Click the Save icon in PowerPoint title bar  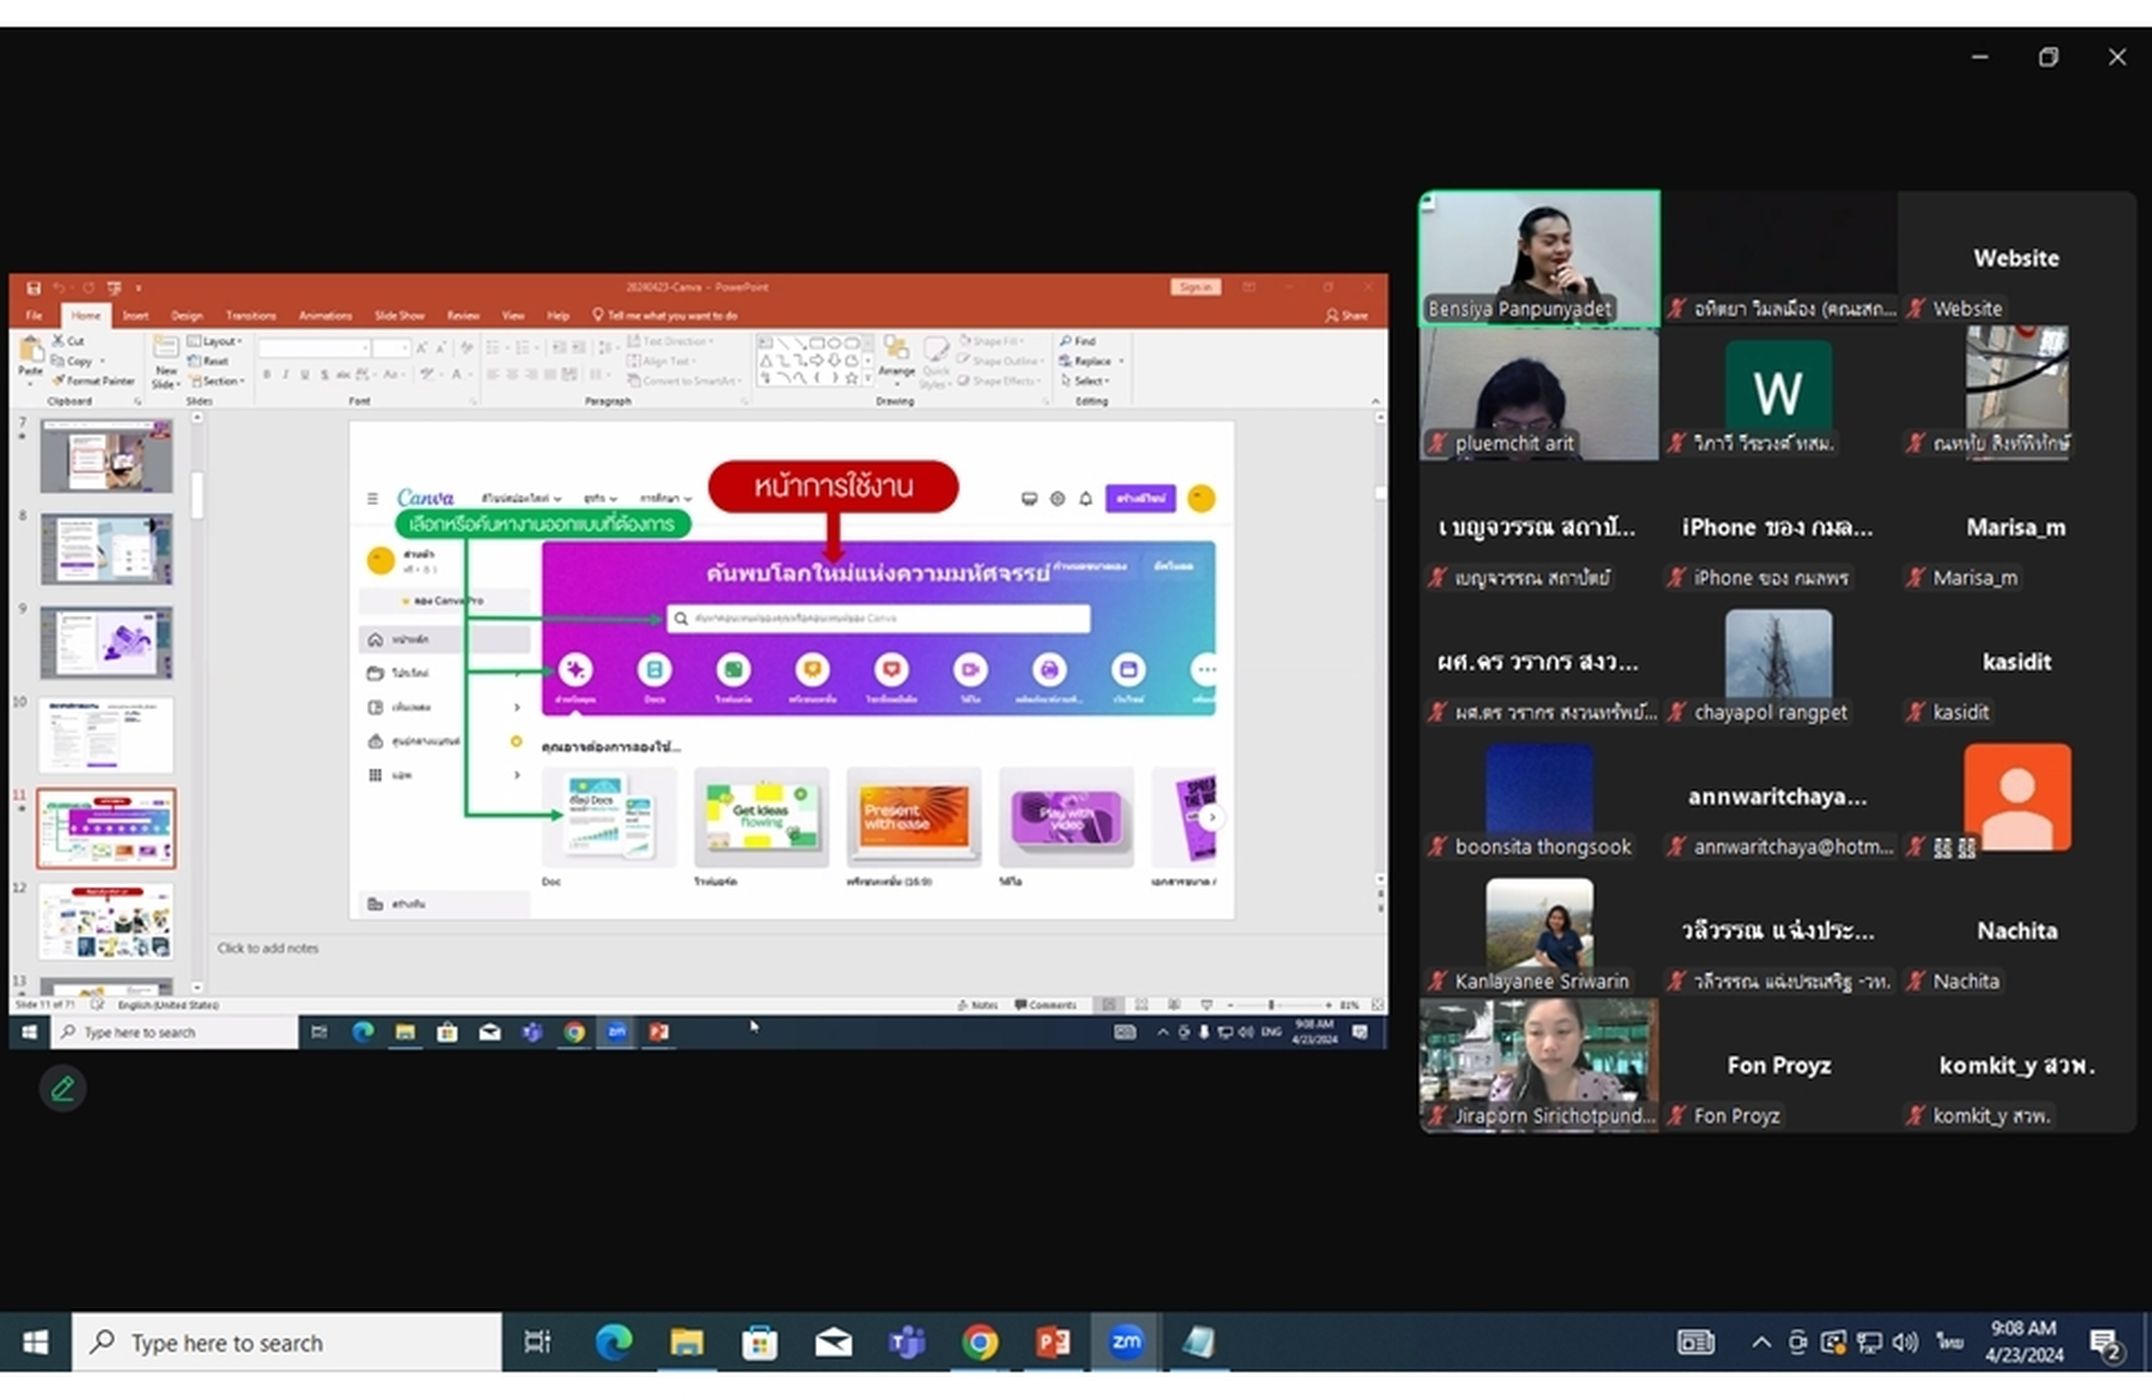point(33,288)
